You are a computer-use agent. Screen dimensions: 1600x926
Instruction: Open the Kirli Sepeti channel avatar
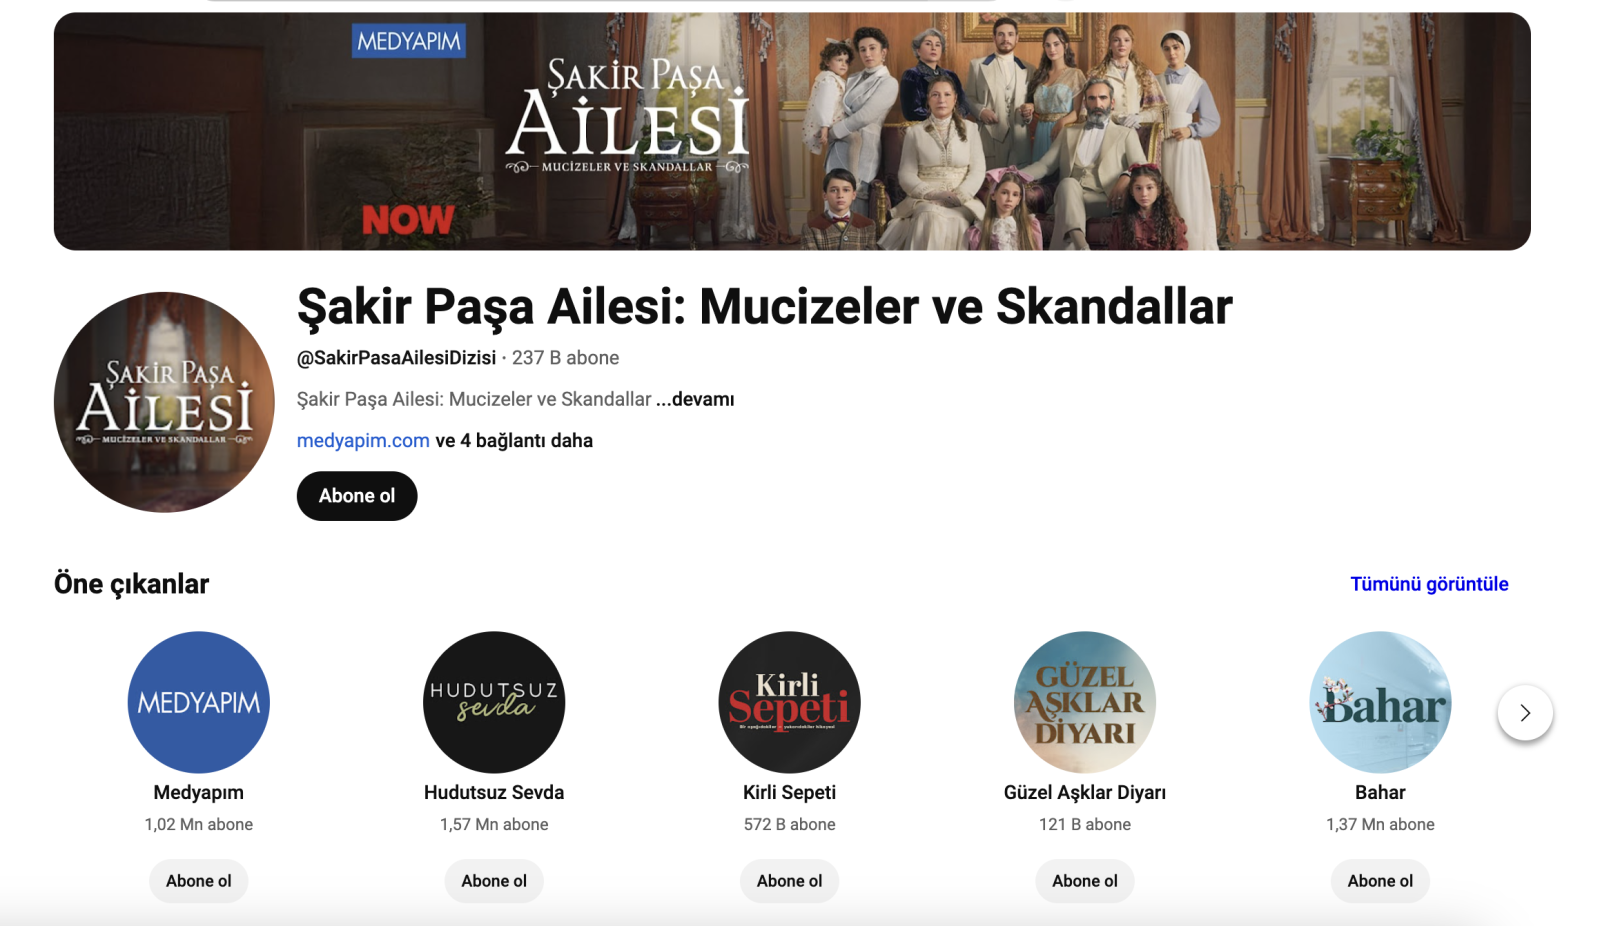(789, 702)
